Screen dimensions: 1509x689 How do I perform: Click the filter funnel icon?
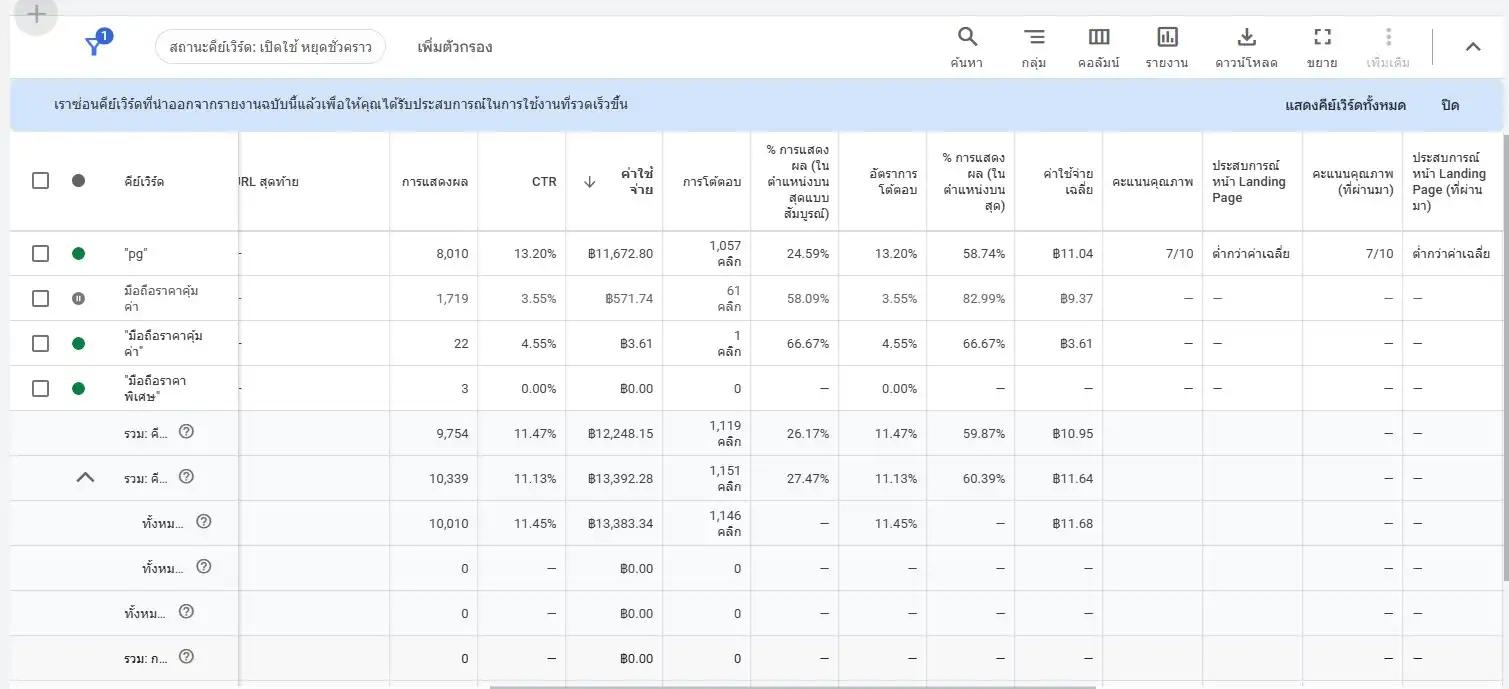[x=95, y=46]
